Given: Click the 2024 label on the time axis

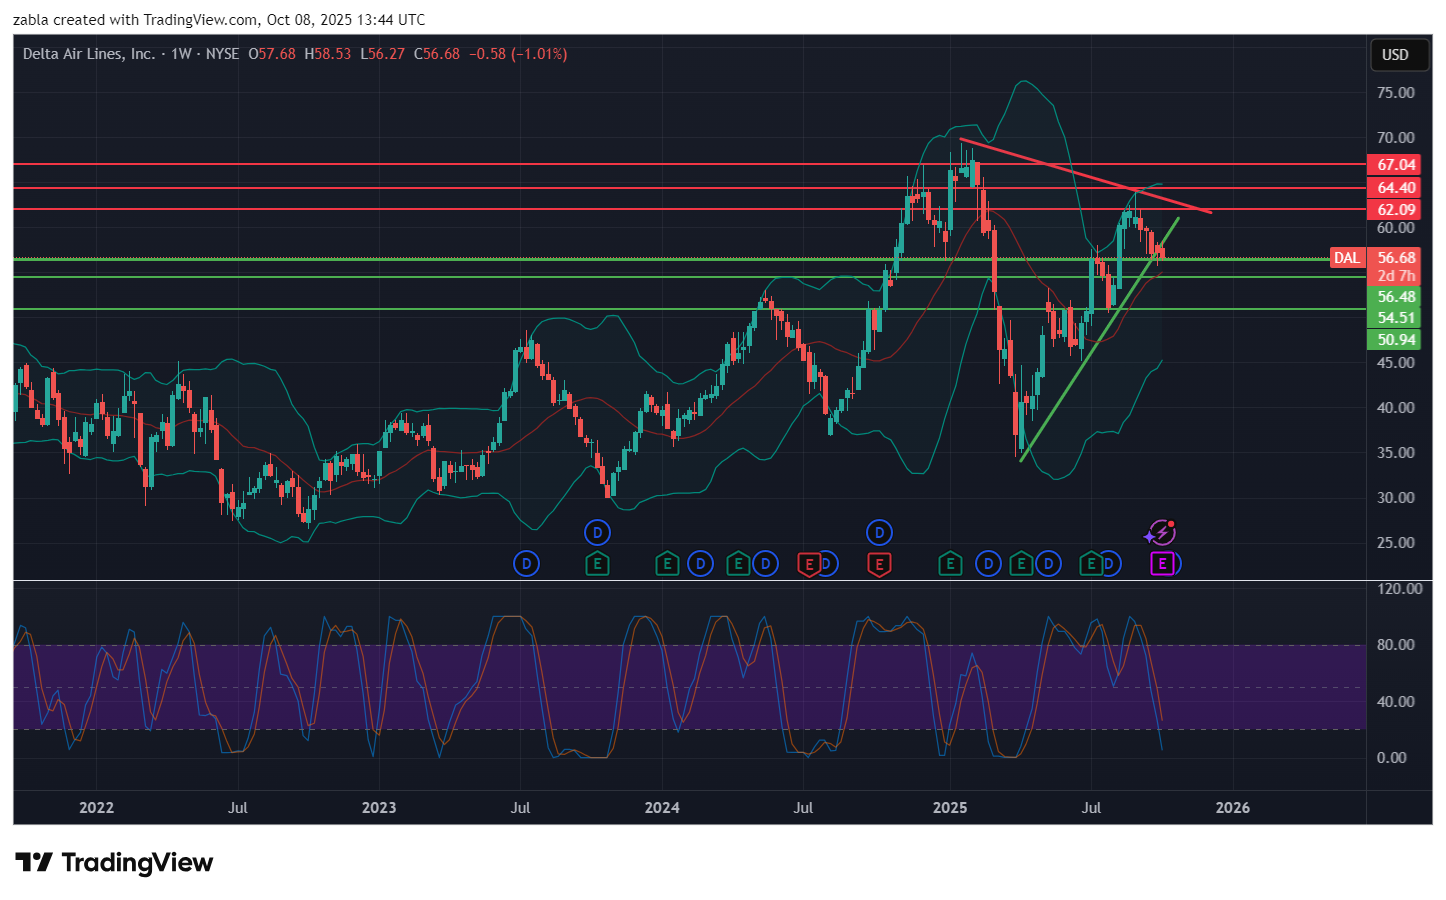Looking at the screenshot, I should (662, 808).
